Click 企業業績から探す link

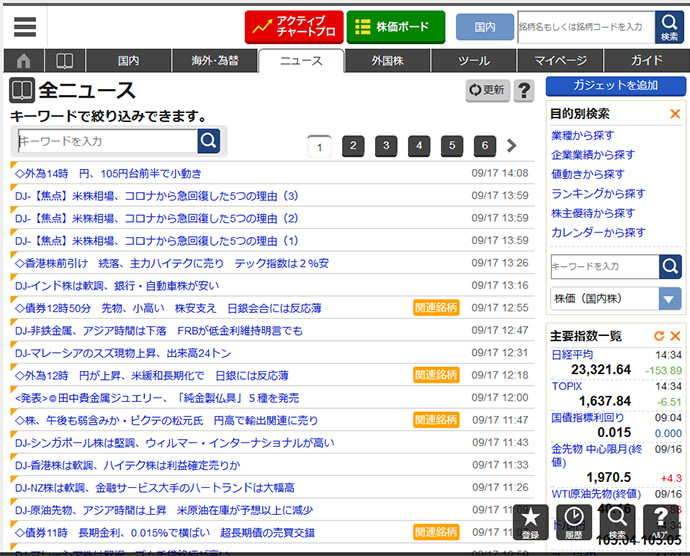[x=593, y=155]
